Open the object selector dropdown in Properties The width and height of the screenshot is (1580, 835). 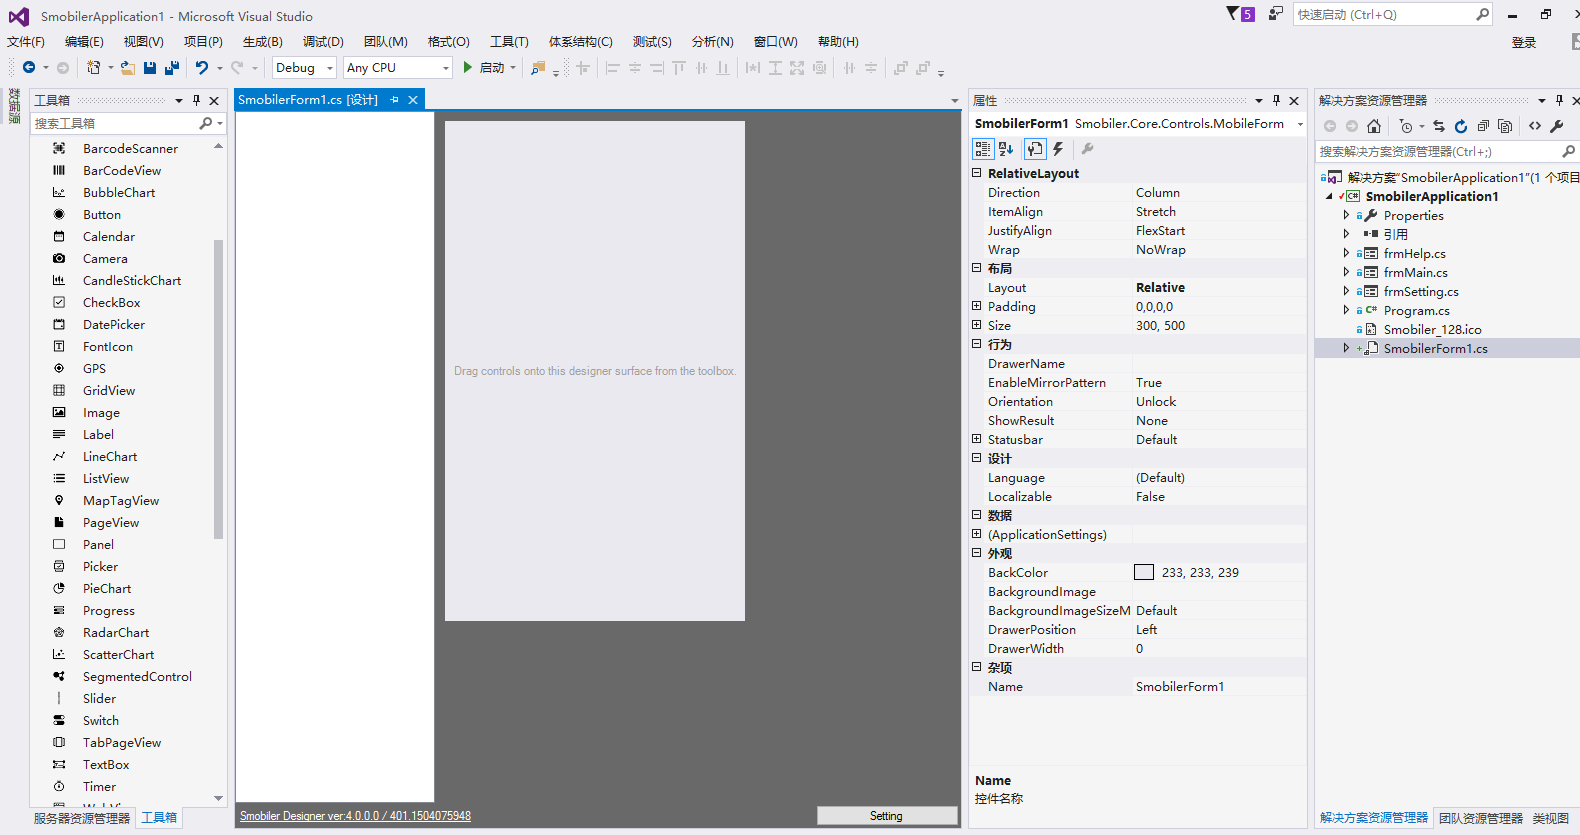[x=1300, y=124]
